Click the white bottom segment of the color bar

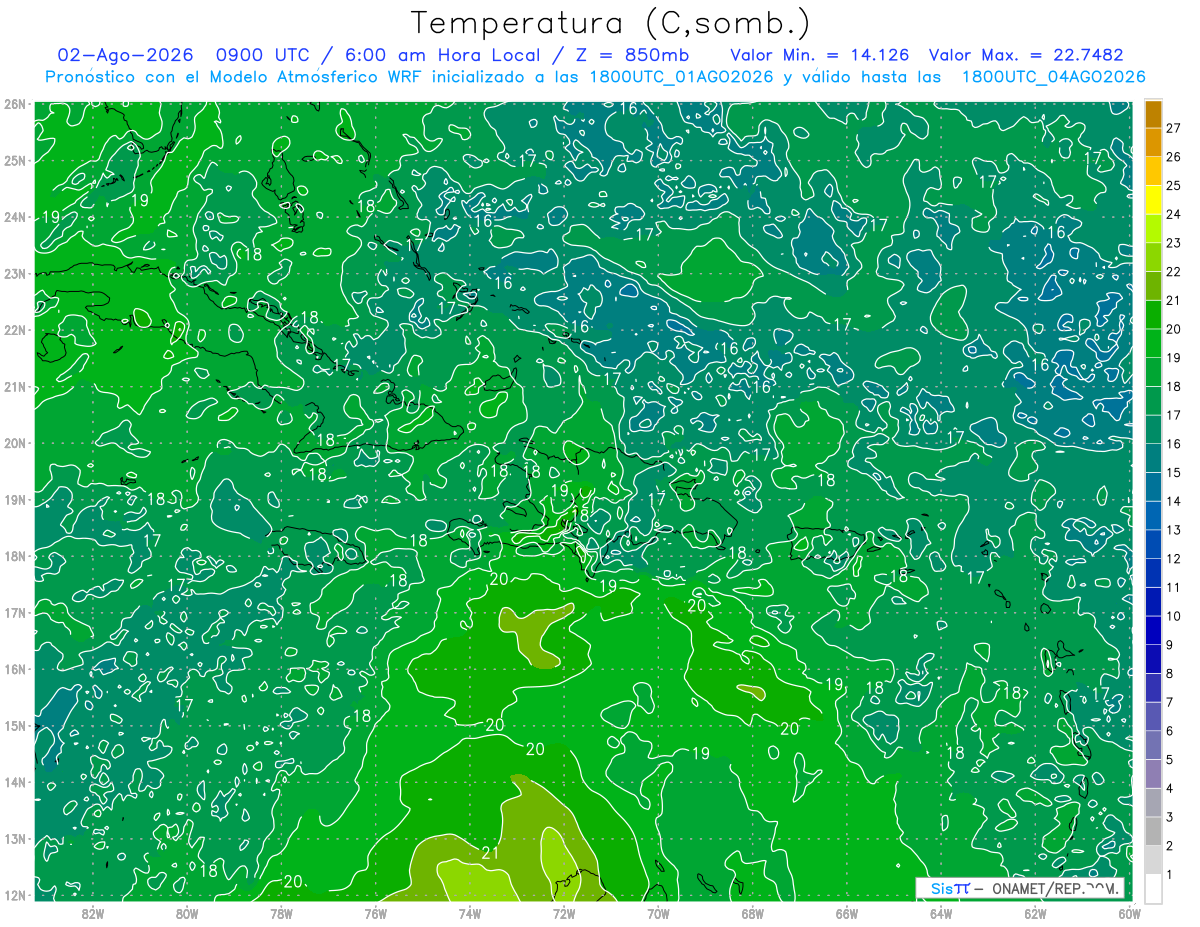[x=1154, y=887]
